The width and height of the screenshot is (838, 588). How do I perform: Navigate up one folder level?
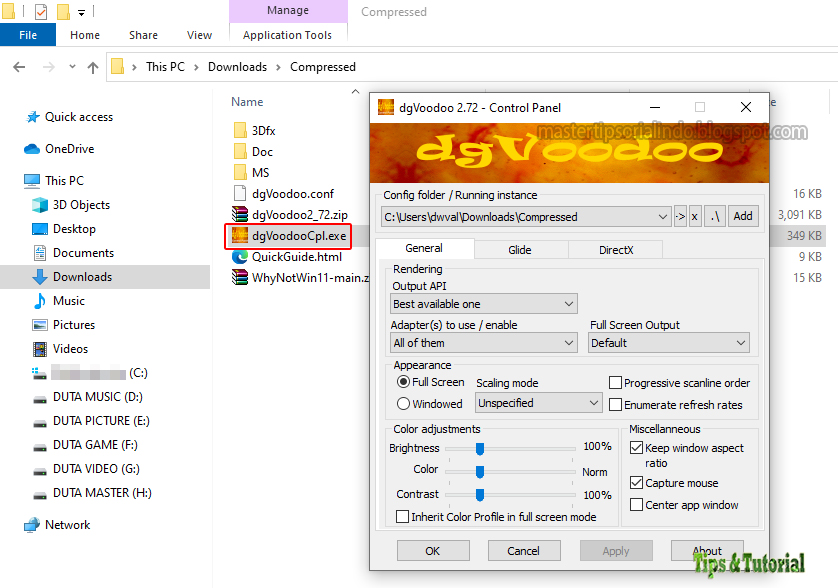coord(91,66)
